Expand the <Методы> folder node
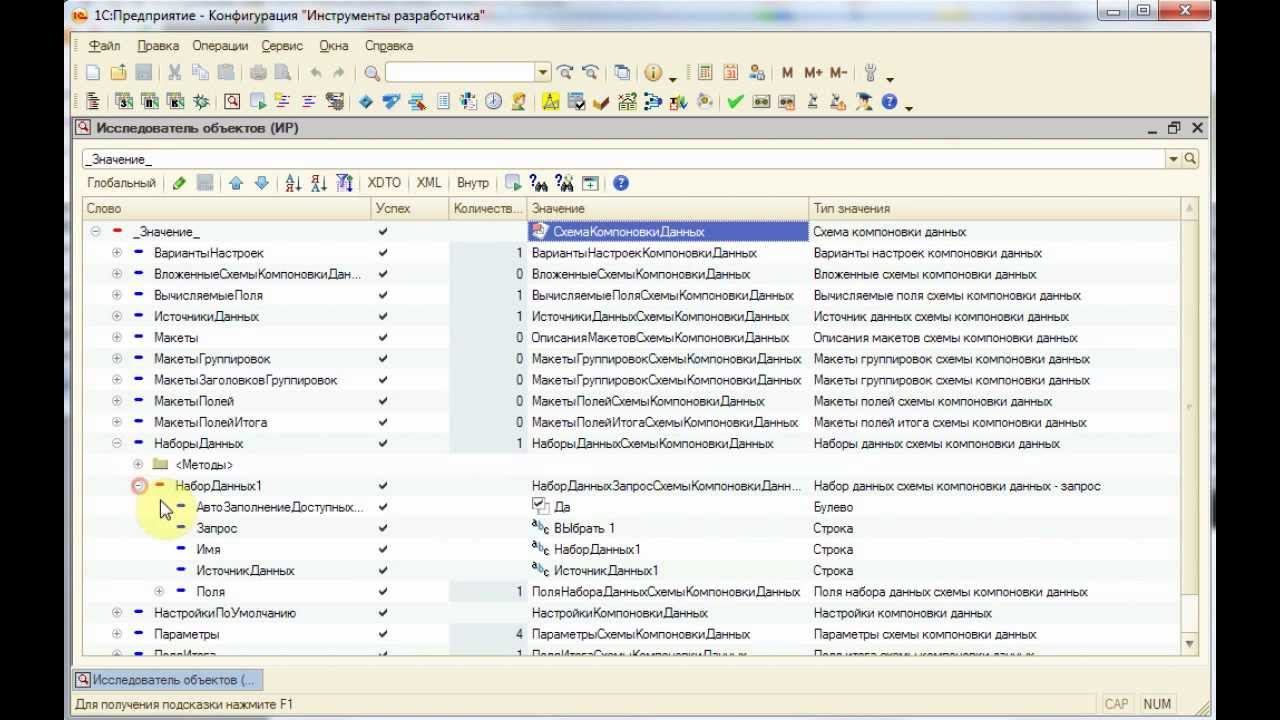The image size is (1280, 720). [x=139, y=465]
